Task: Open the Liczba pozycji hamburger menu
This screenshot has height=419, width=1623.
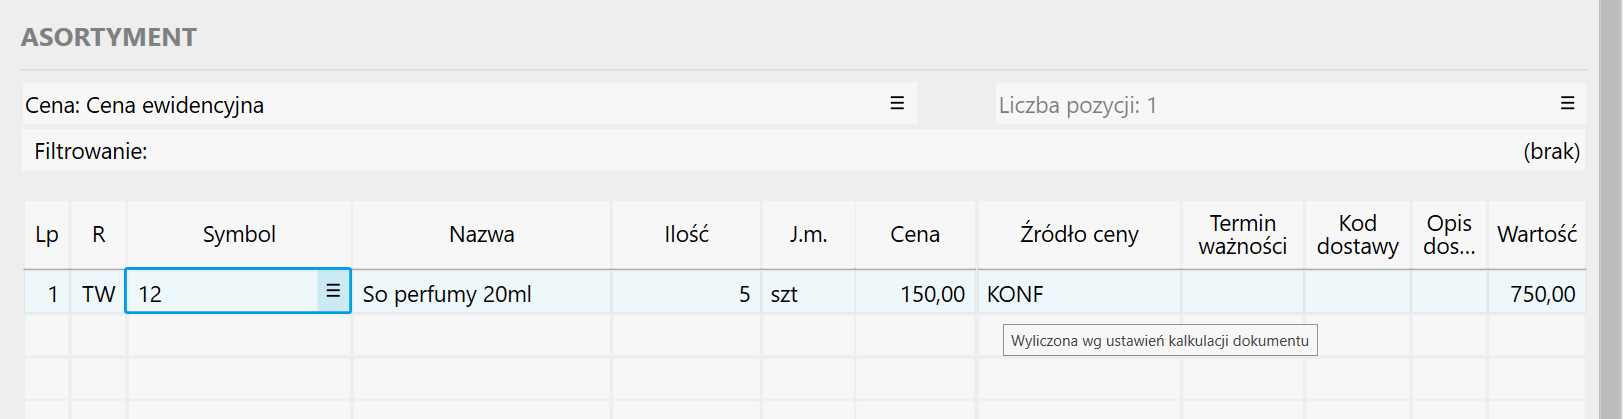Action: tap(1567, 104)
